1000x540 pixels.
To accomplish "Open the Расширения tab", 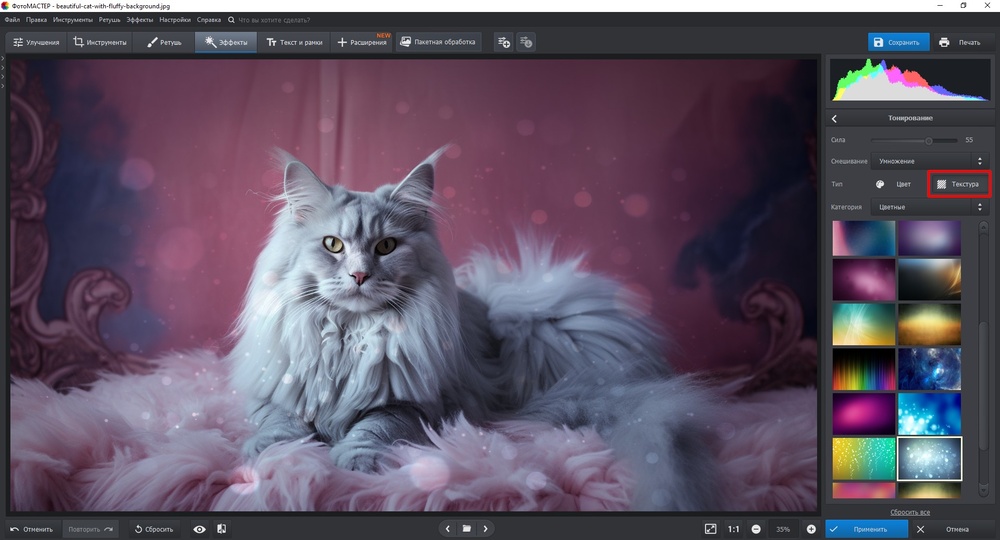I will [x=363, y=43].
